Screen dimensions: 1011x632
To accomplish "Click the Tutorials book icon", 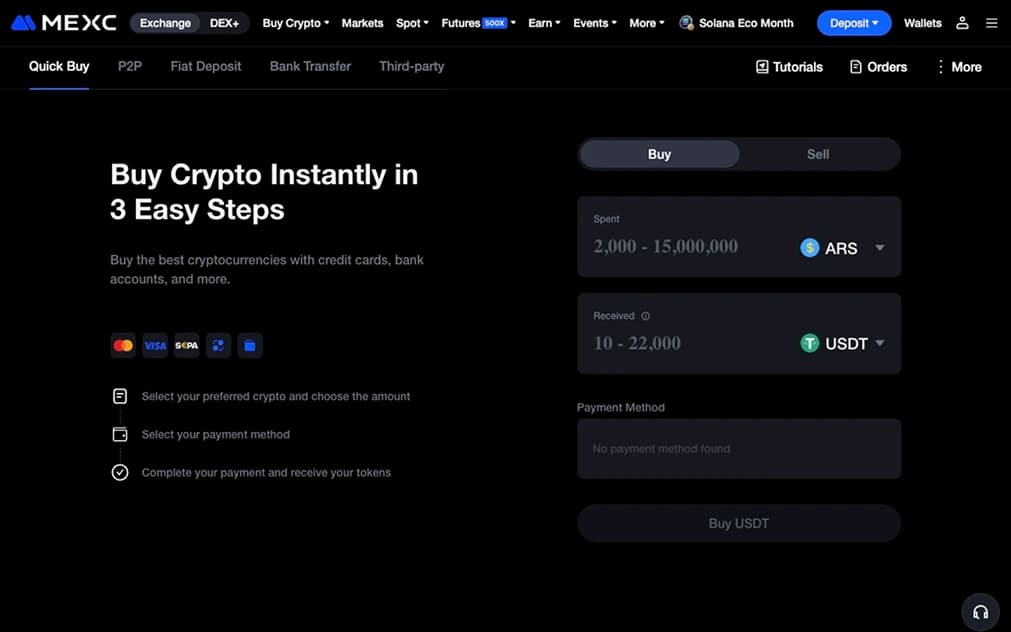I will pos(762,66).
